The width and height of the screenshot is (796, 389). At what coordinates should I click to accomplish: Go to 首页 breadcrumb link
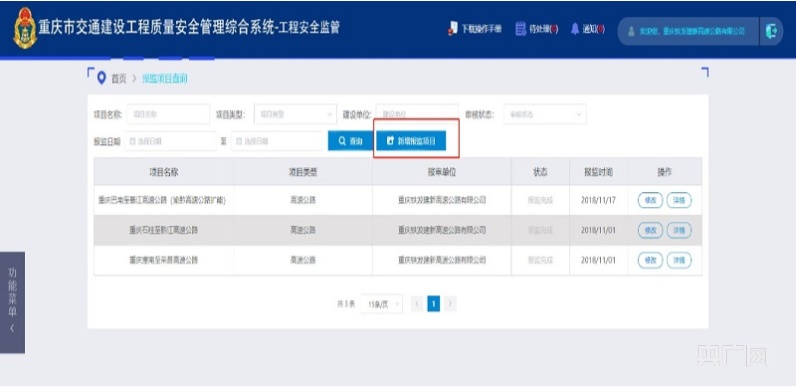pyautogui.click(x=119, y=79)
